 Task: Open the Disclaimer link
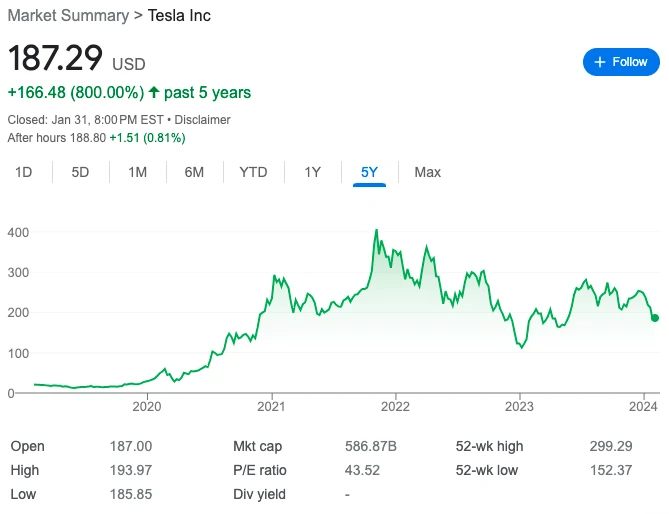(x=203, y=120)
